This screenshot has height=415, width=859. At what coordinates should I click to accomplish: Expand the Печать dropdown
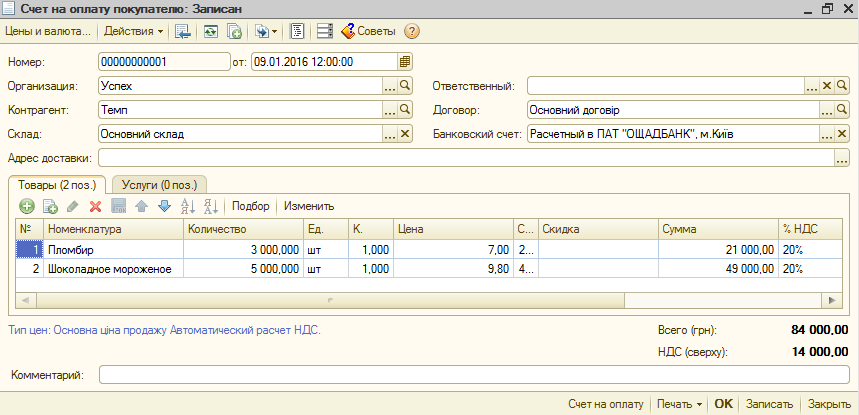click(679, 404)
